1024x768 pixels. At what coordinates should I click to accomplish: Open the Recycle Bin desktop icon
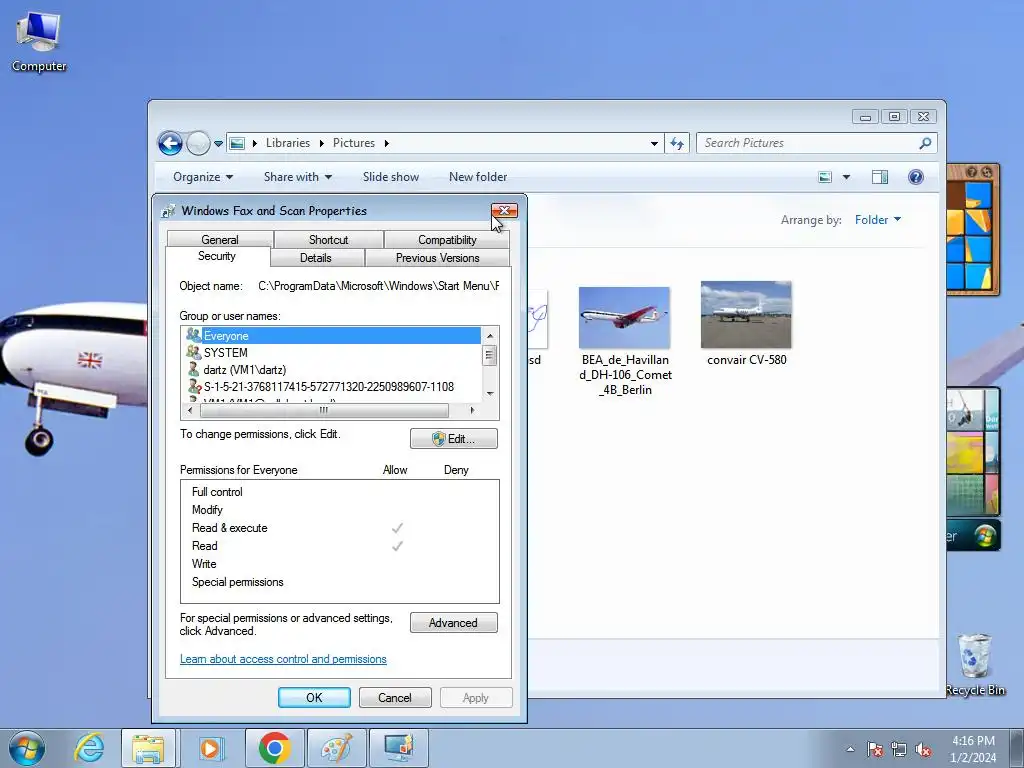click(x=974, y=664)
